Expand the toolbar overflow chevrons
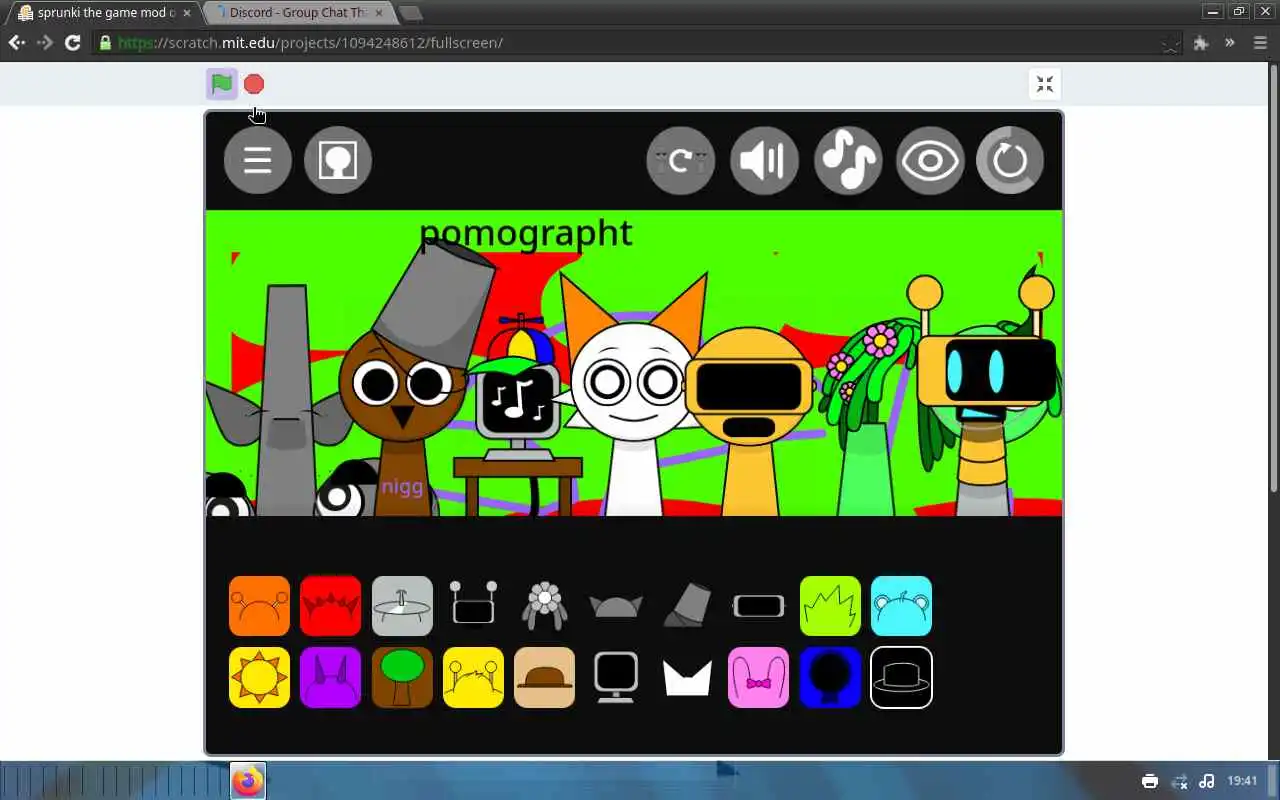This screenshot has height=800, width=1280. (x=1230, y=43)
